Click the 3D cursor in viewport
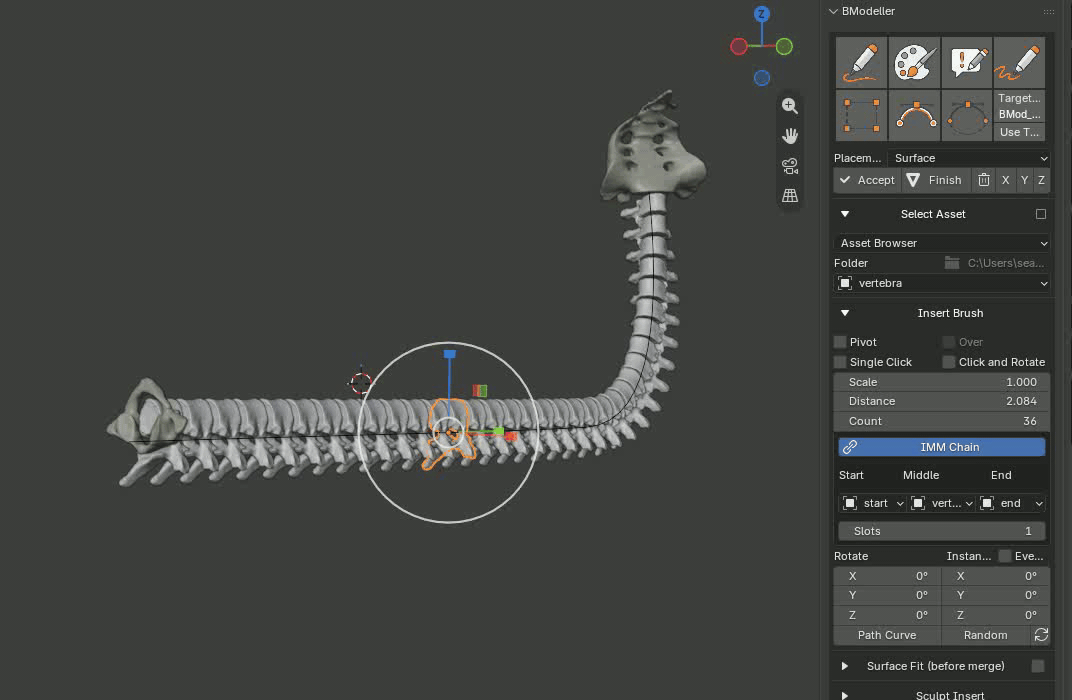 (360, 382)
